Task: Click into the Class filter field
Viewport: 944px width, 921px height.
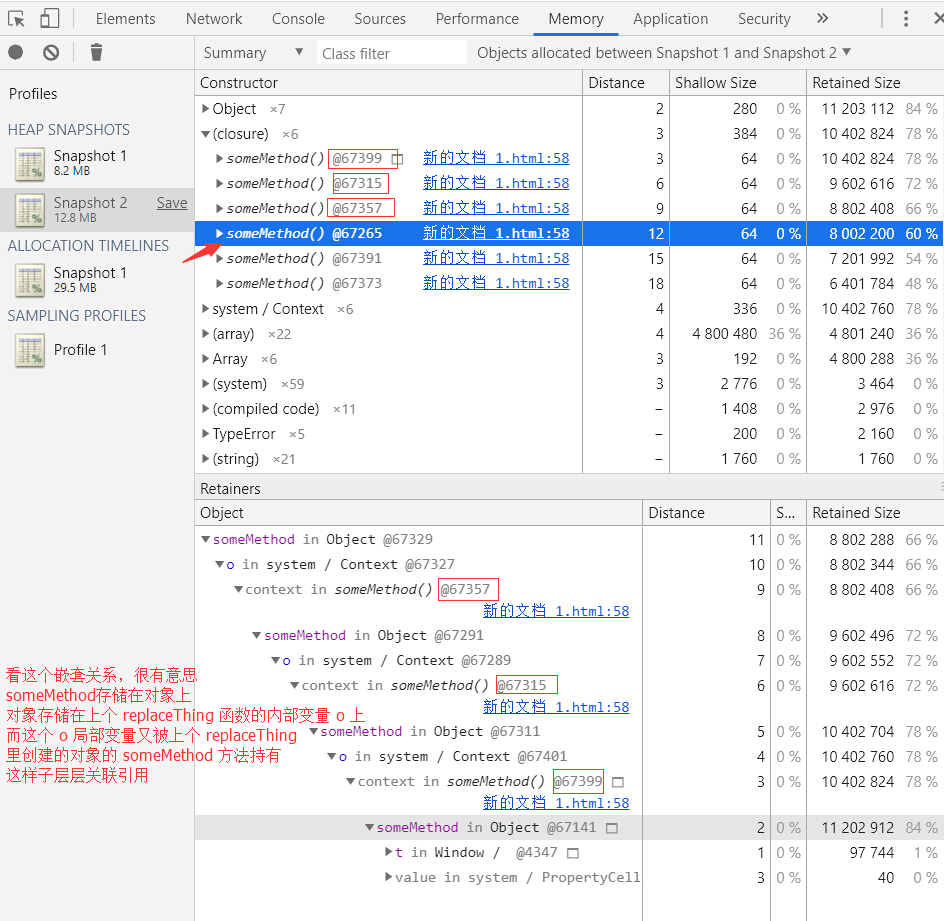Action: 392,53
